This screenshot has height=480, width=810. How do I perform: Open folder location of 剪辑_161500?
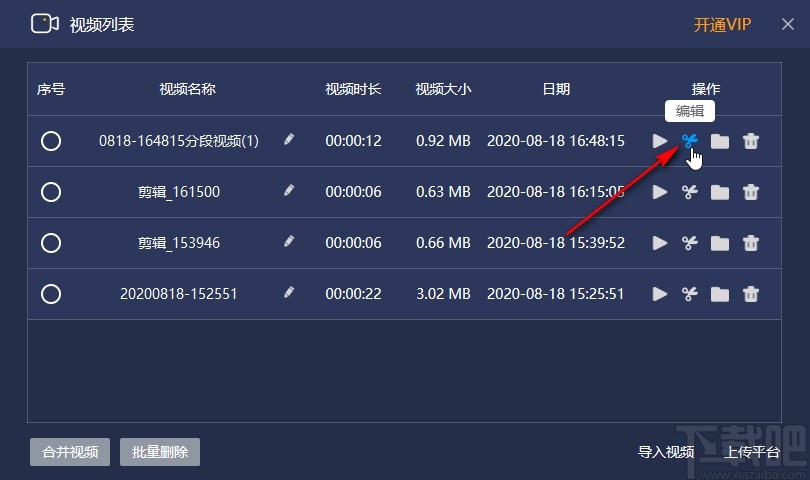[720, 192]
